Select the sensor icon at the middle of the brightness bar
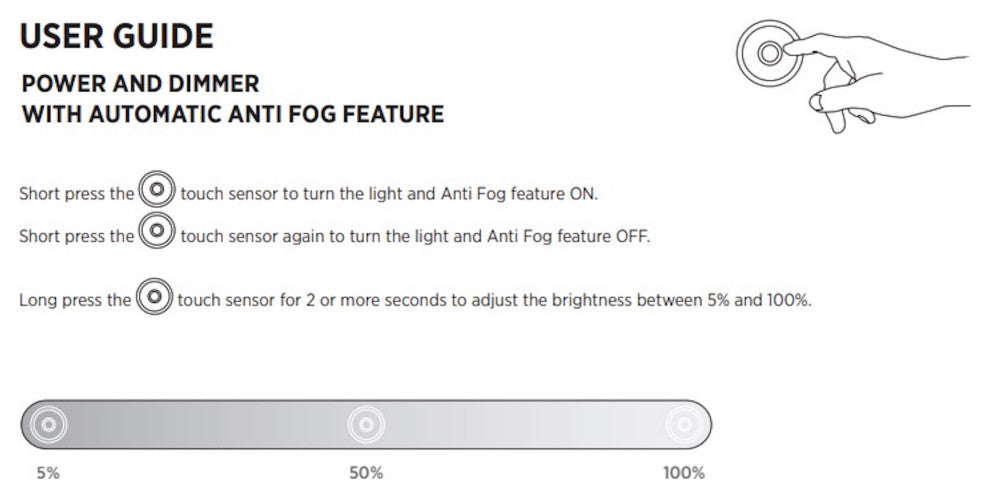The width and height of the screenshot is (990, 498). click(366, 425)
